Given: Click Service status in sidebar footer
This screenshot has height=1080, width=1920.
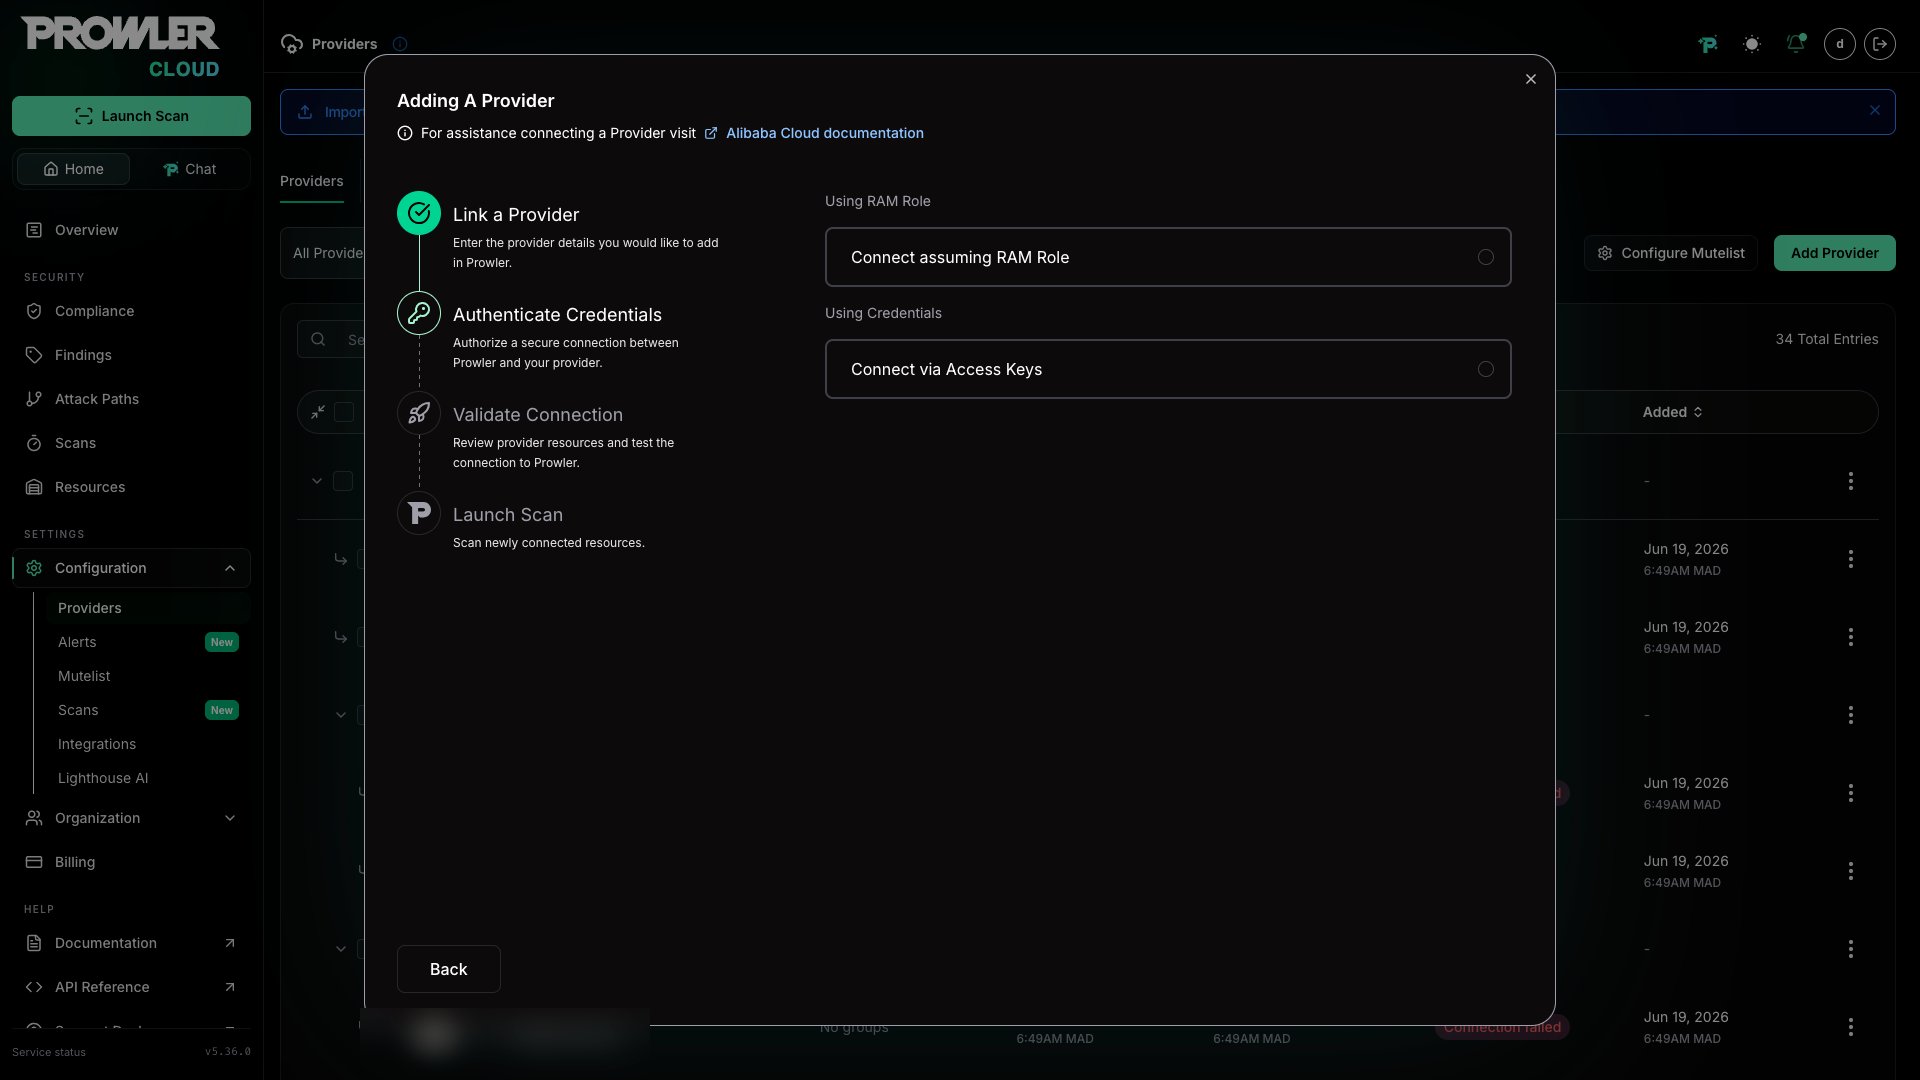Looking at the screenshot, I should (x=49, y=1052).
